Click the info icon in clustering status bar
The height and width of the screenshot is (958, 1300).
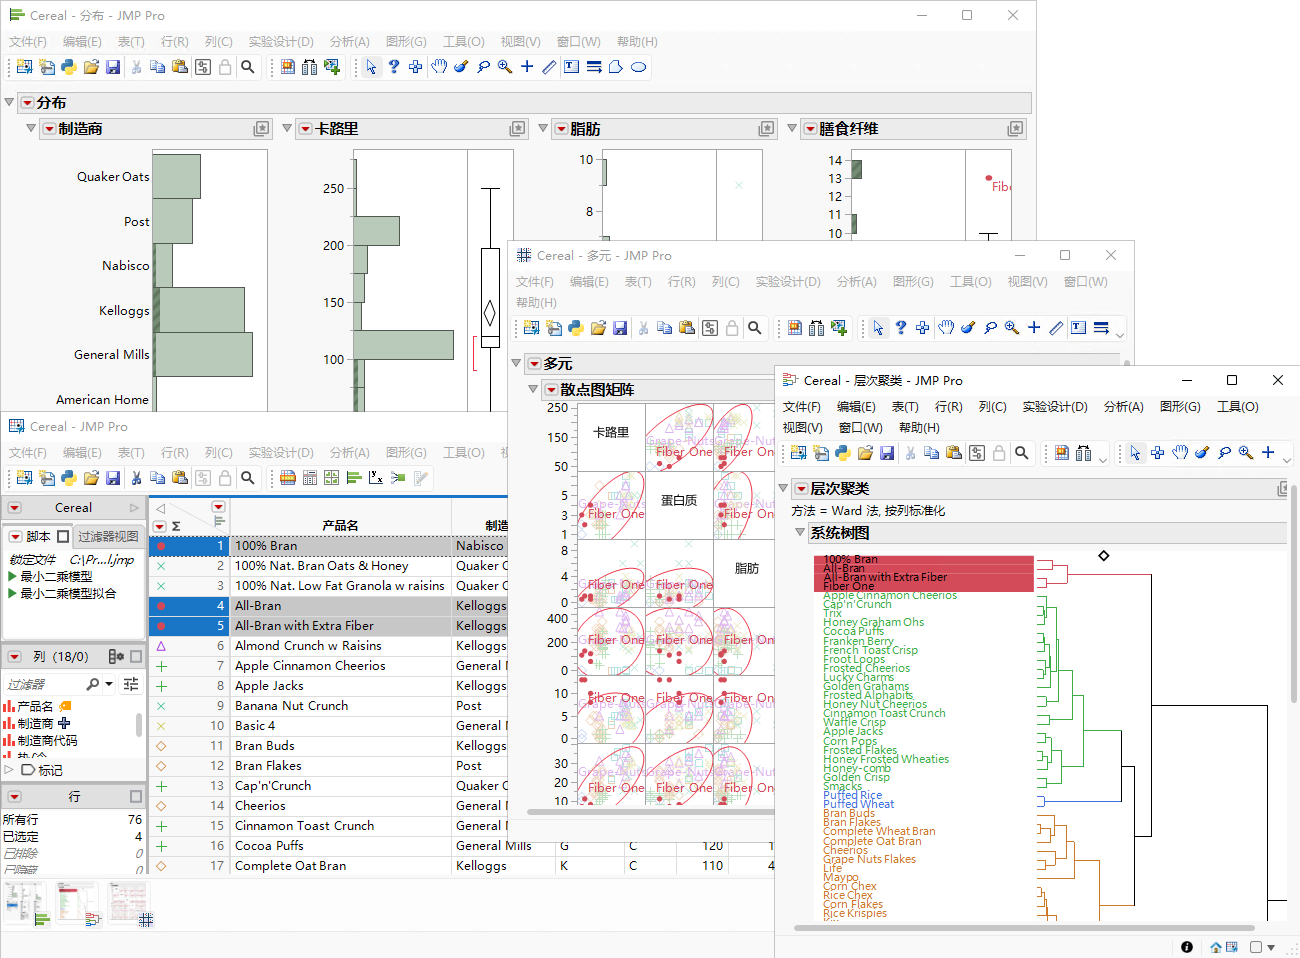click(1187, 947)
